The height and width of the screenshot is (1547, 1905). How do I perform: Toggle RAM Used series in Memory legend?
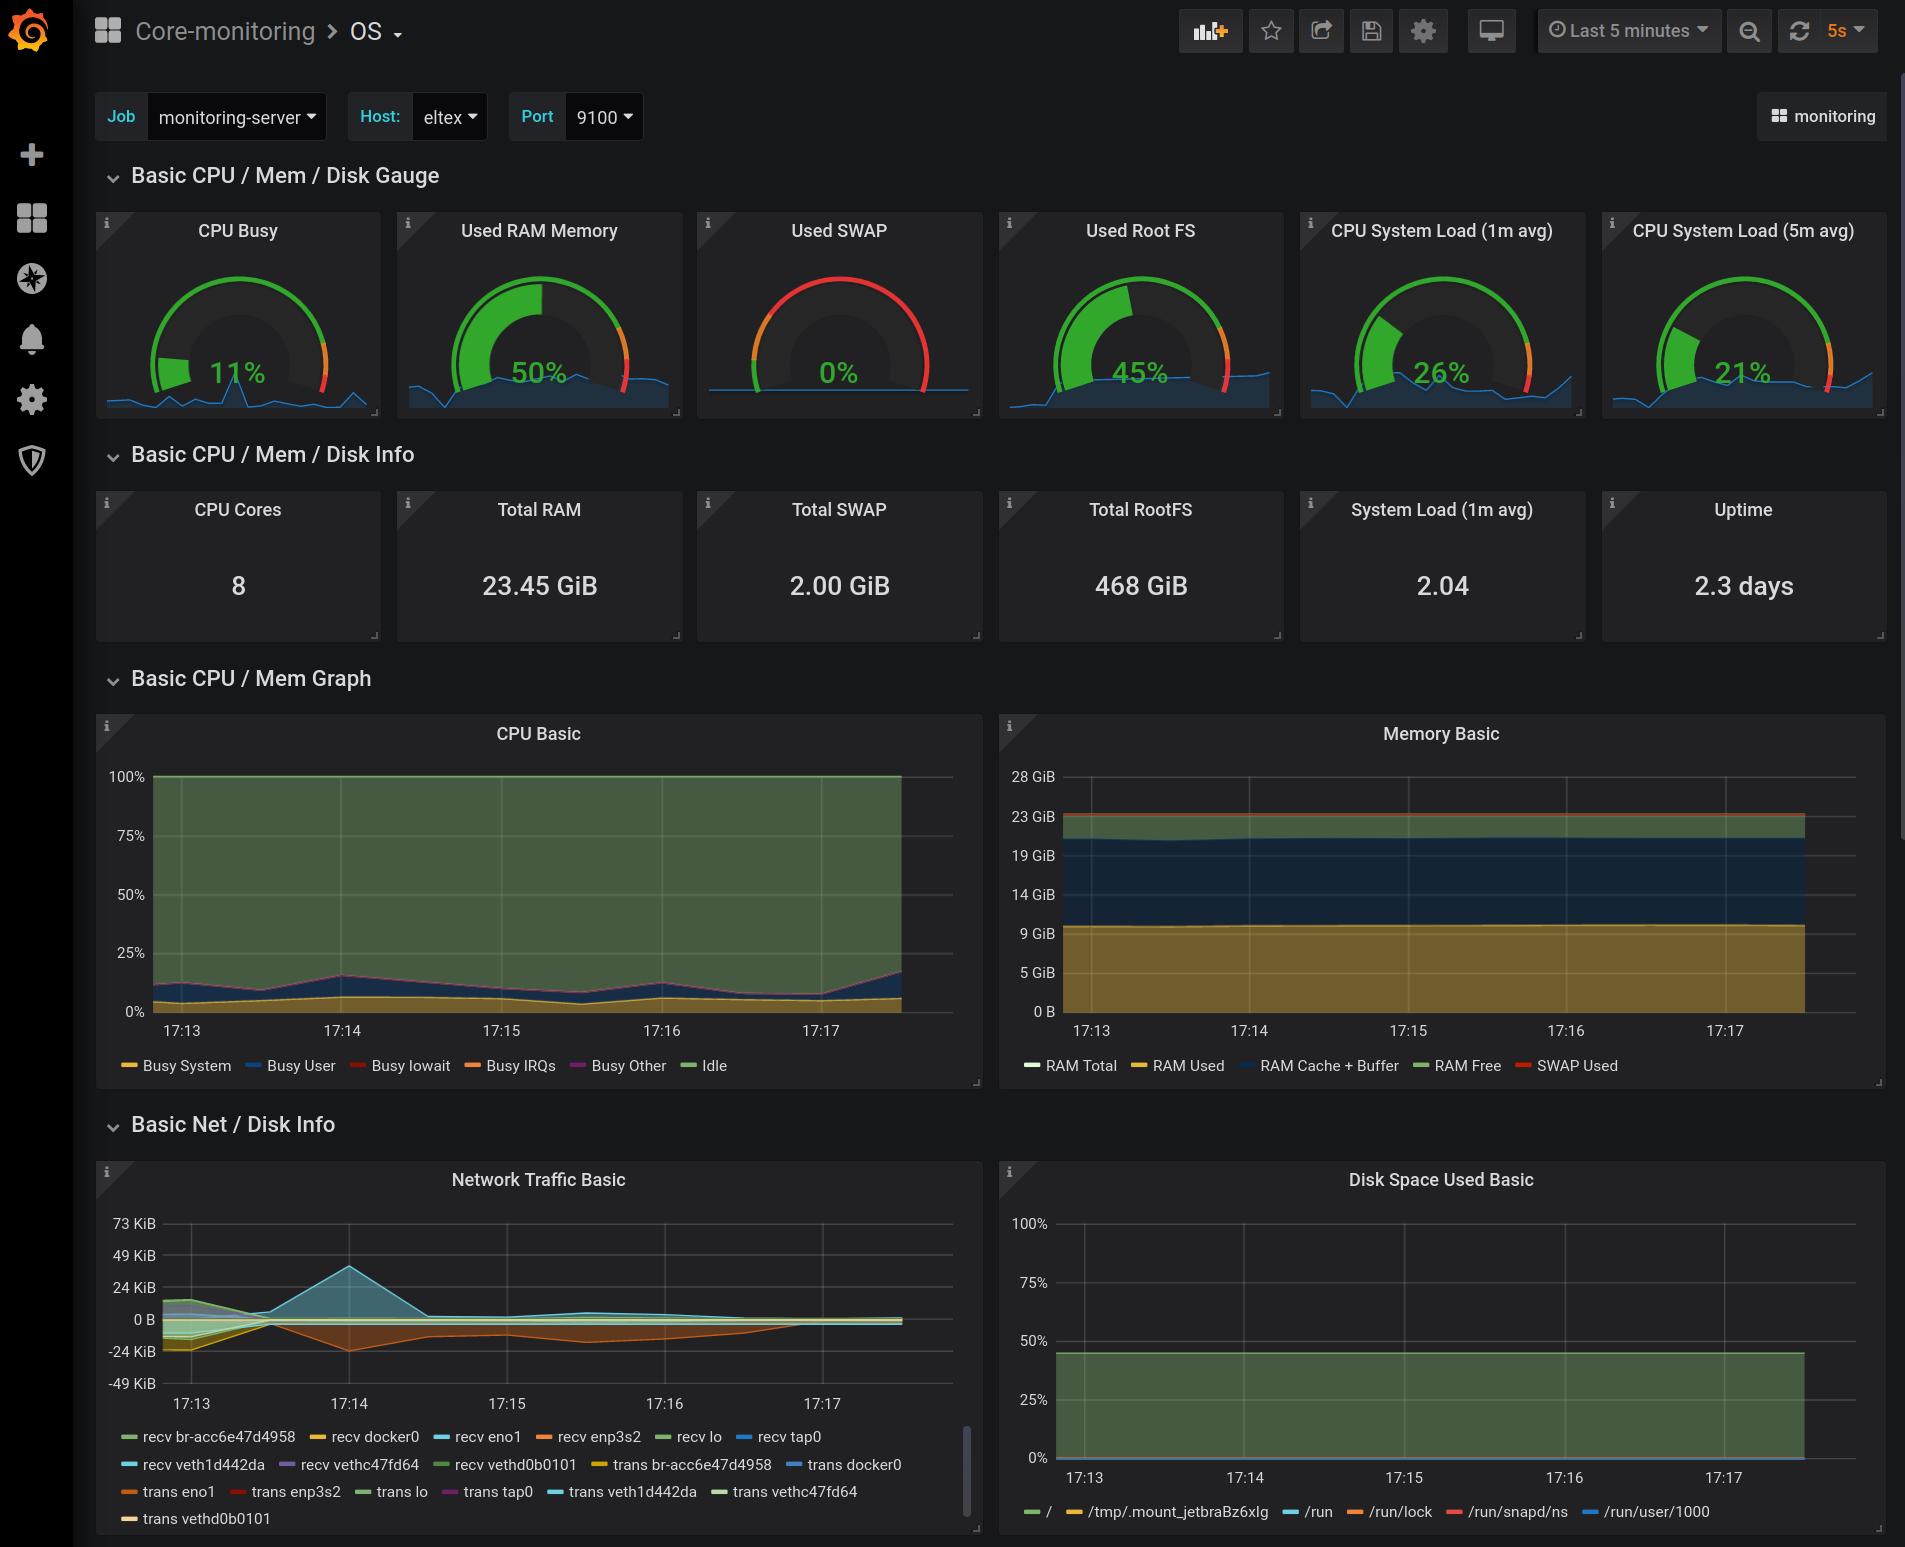click(x=1187, y=1066)
